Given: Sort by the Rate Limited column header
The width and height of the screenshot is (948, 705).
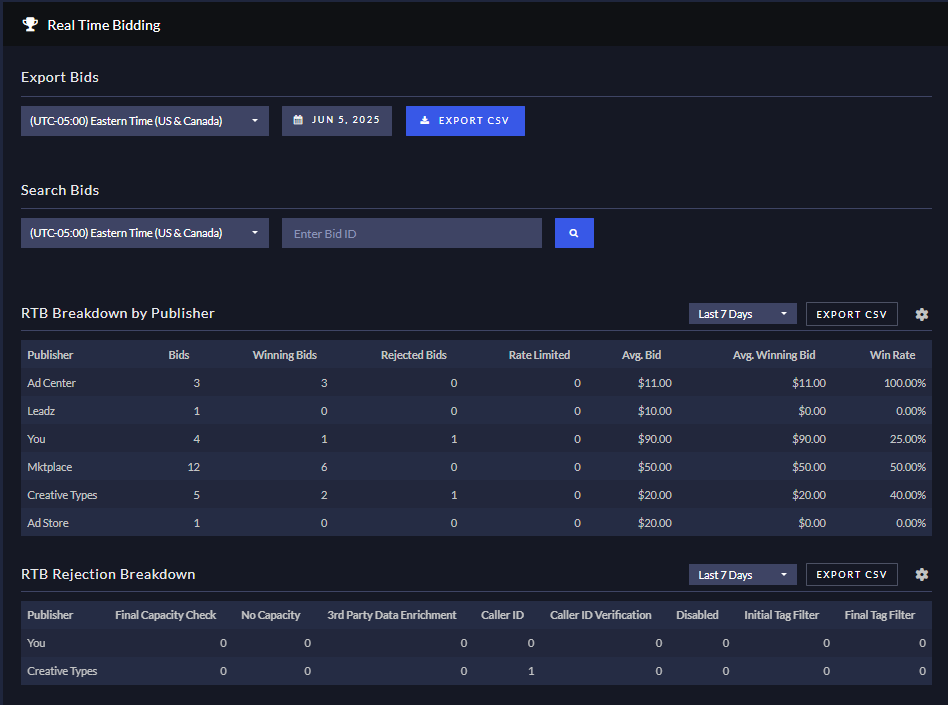Looking at the screenshot, I should [539, 355].
